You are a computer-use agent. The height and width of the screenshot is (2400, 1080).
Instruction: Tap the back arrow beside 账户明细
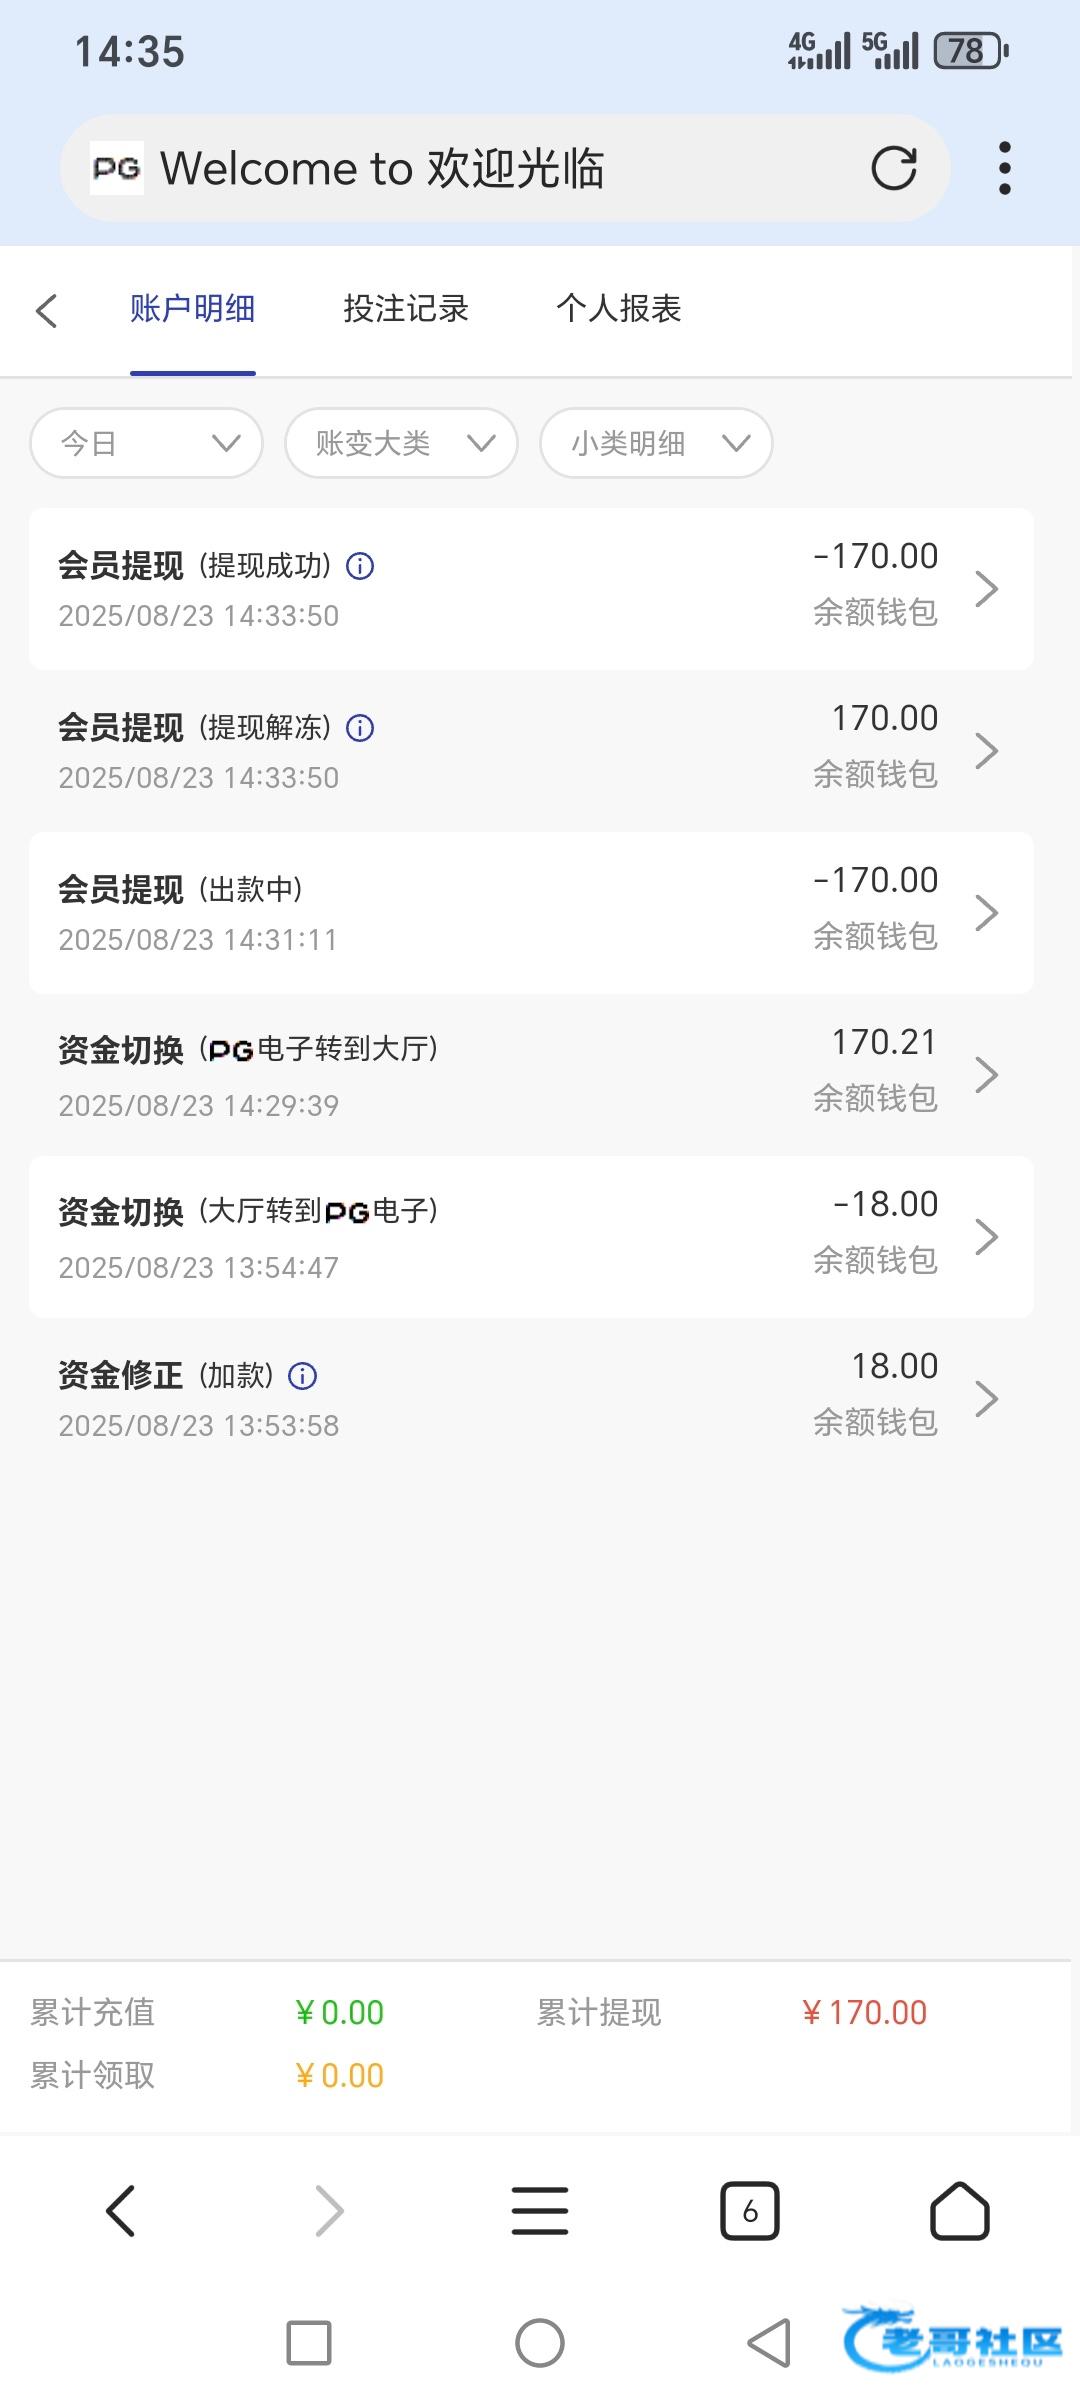point(47,310)
